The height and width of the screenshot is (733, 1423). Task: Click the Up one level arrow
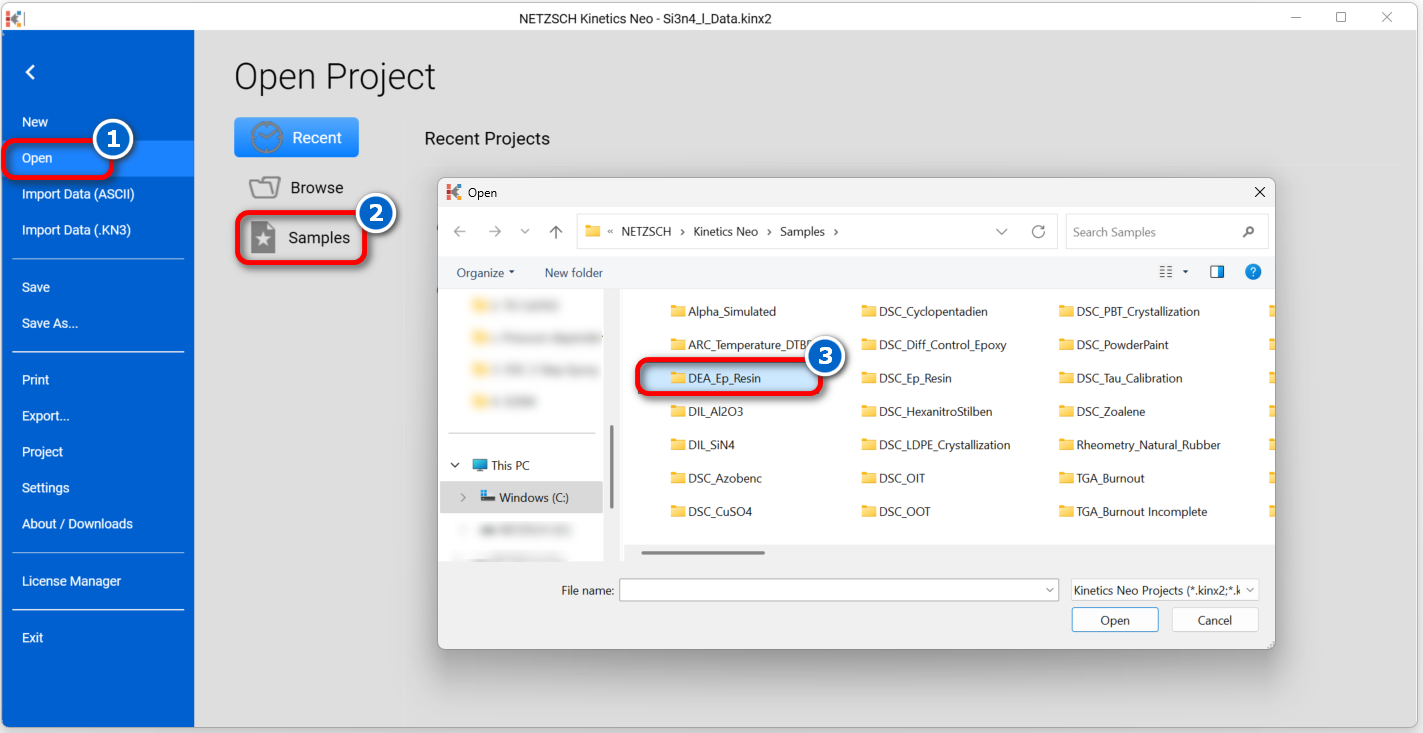pos(556,232)
